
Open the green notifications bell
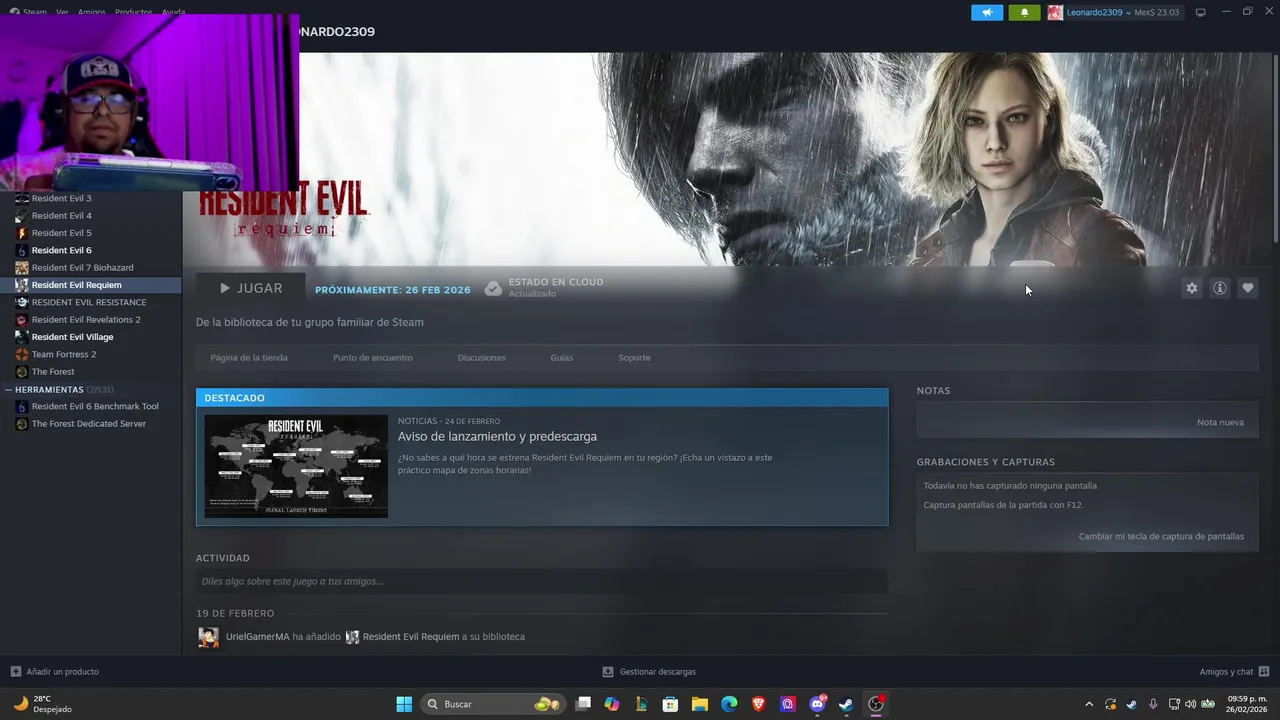[1024, 12]
